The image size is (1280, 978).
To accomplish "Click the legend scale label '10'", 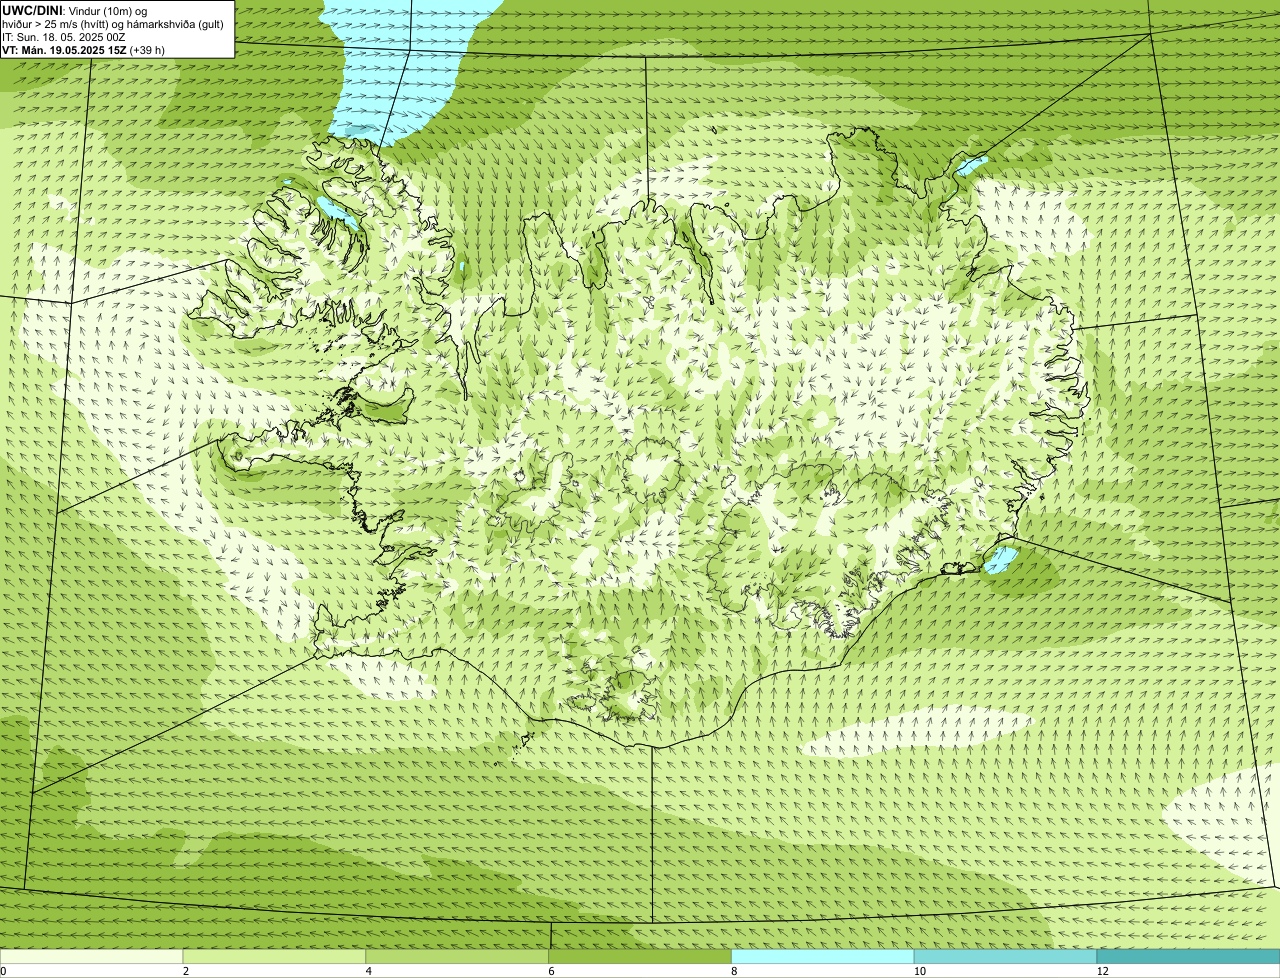I will coord(919,971).
